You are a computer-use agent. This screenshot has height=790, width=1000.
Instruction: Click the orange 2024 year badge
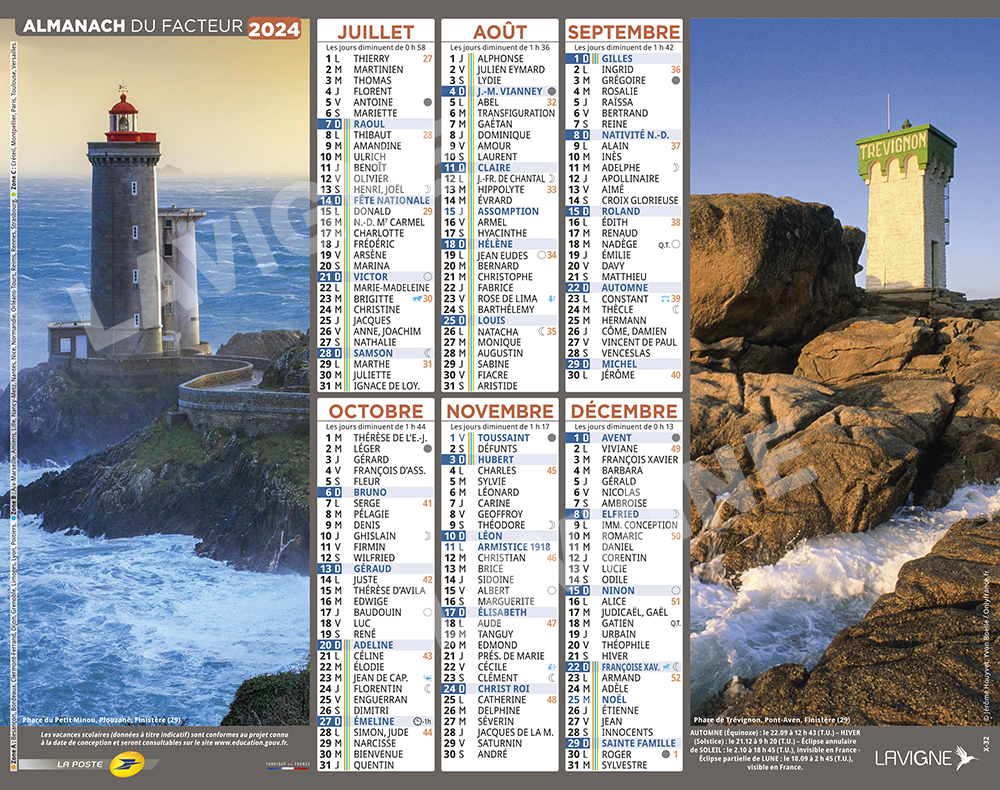point(274,30)
